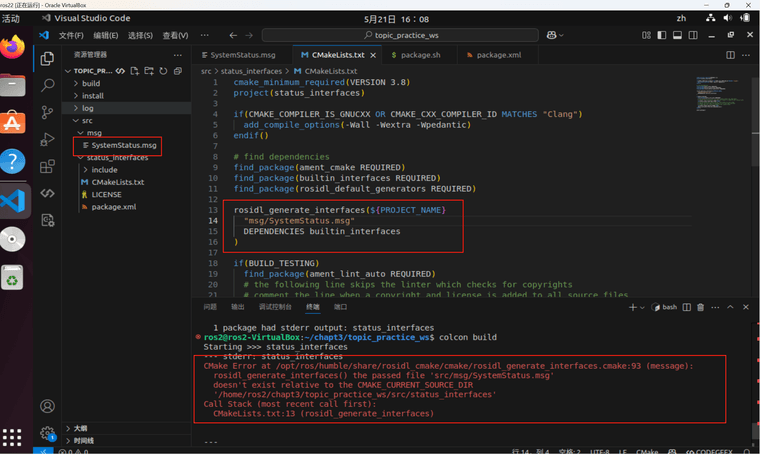This screenshot has width=760, height=454.
Task: Toggle the primary side bar visibility
Action: click(662, 35)
